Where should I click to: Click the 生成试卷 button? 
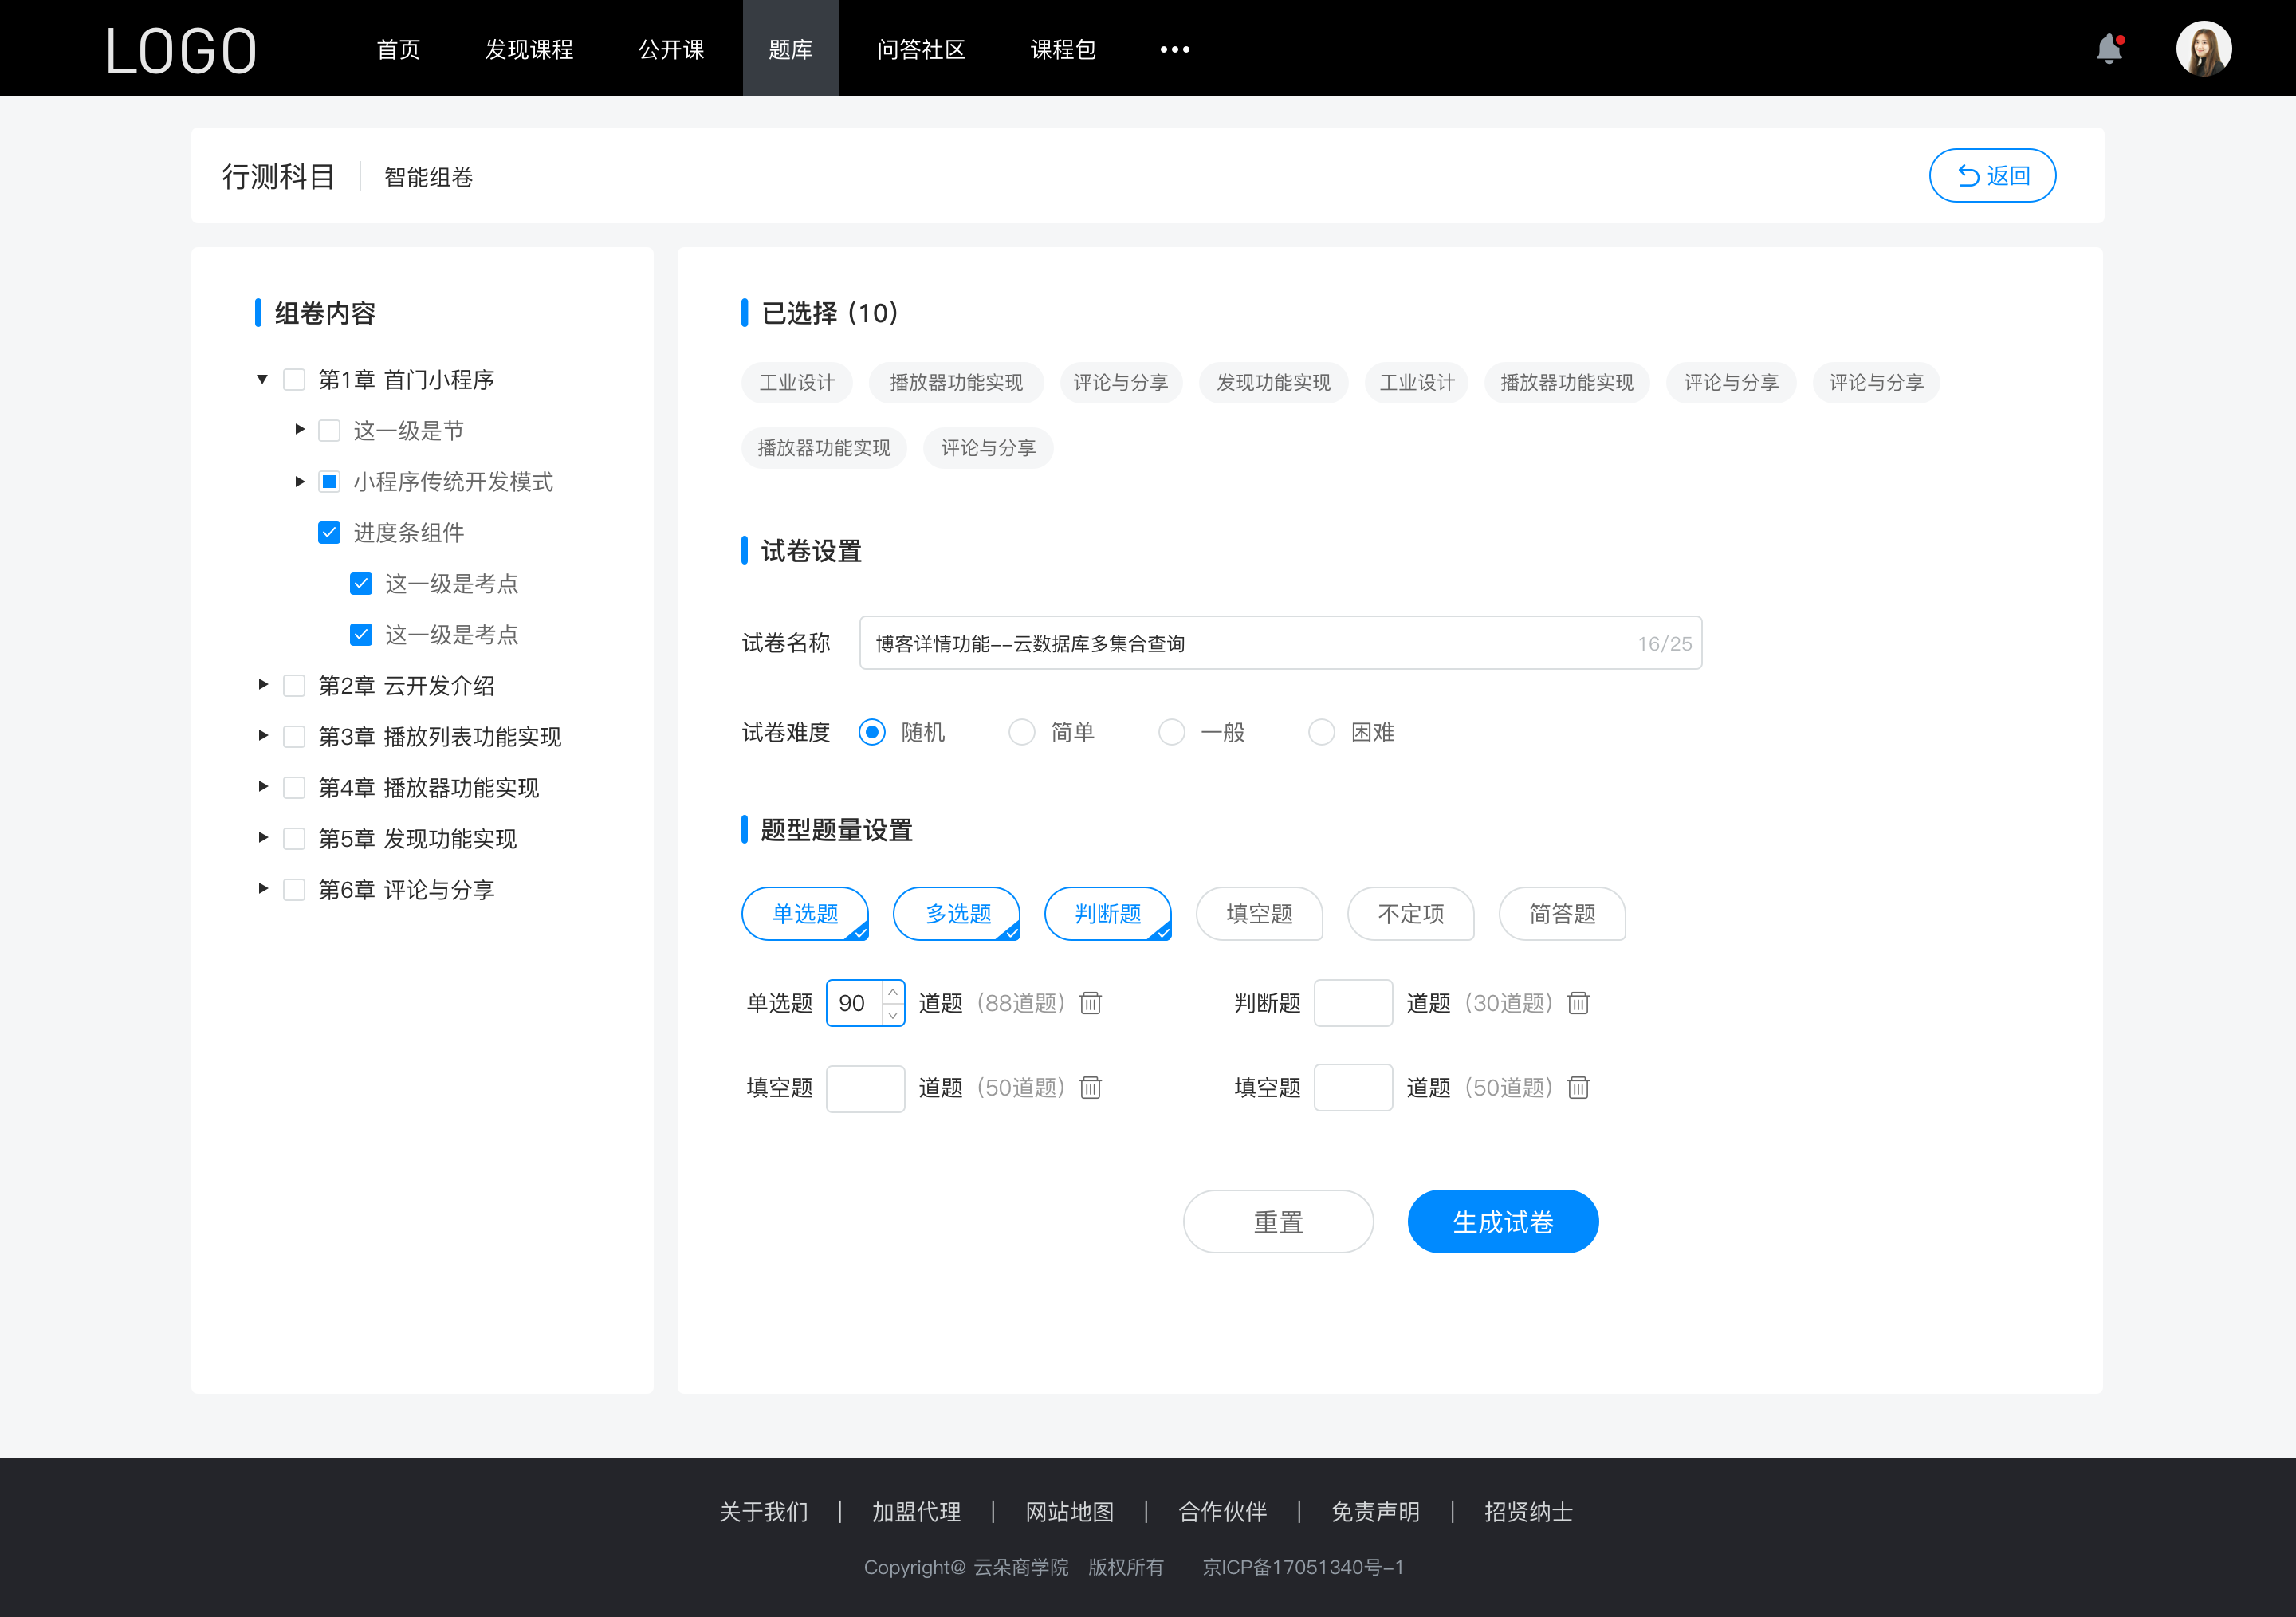pos(1501,1220)
